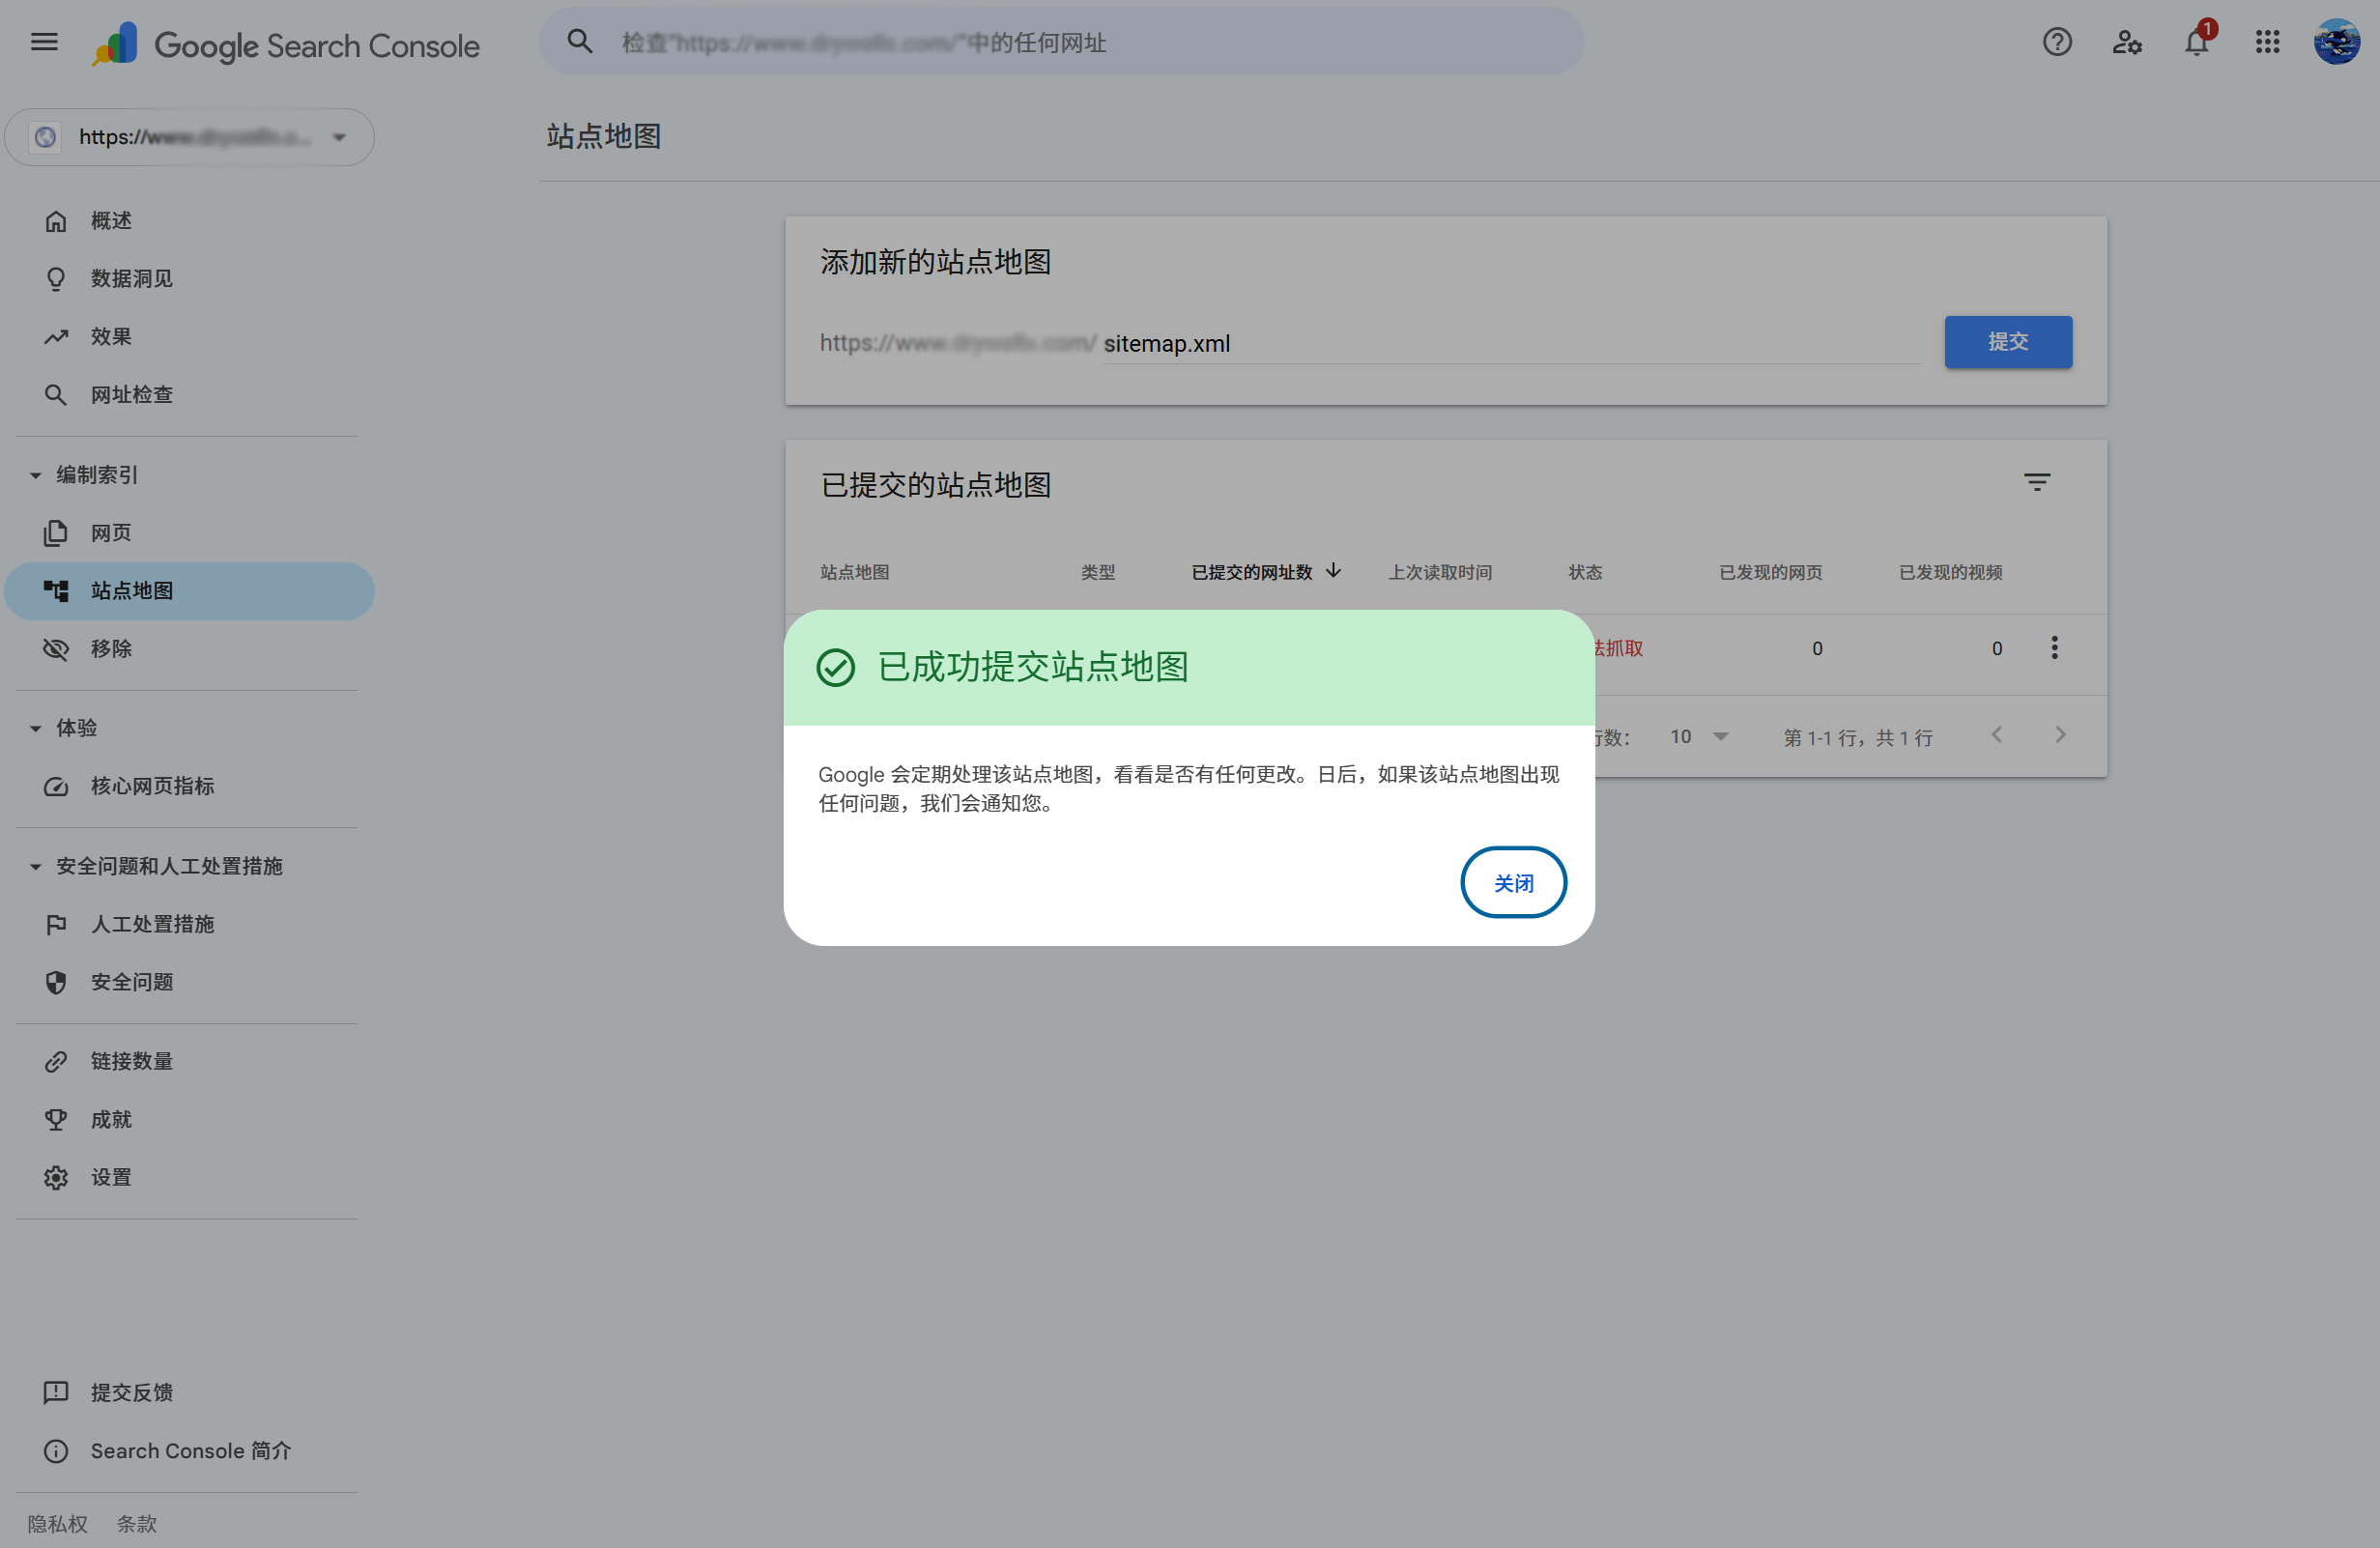Open the help question mark icon
This screenshot has width=2380, height=1548.
pyautogui.click(x=2056, y=42)
